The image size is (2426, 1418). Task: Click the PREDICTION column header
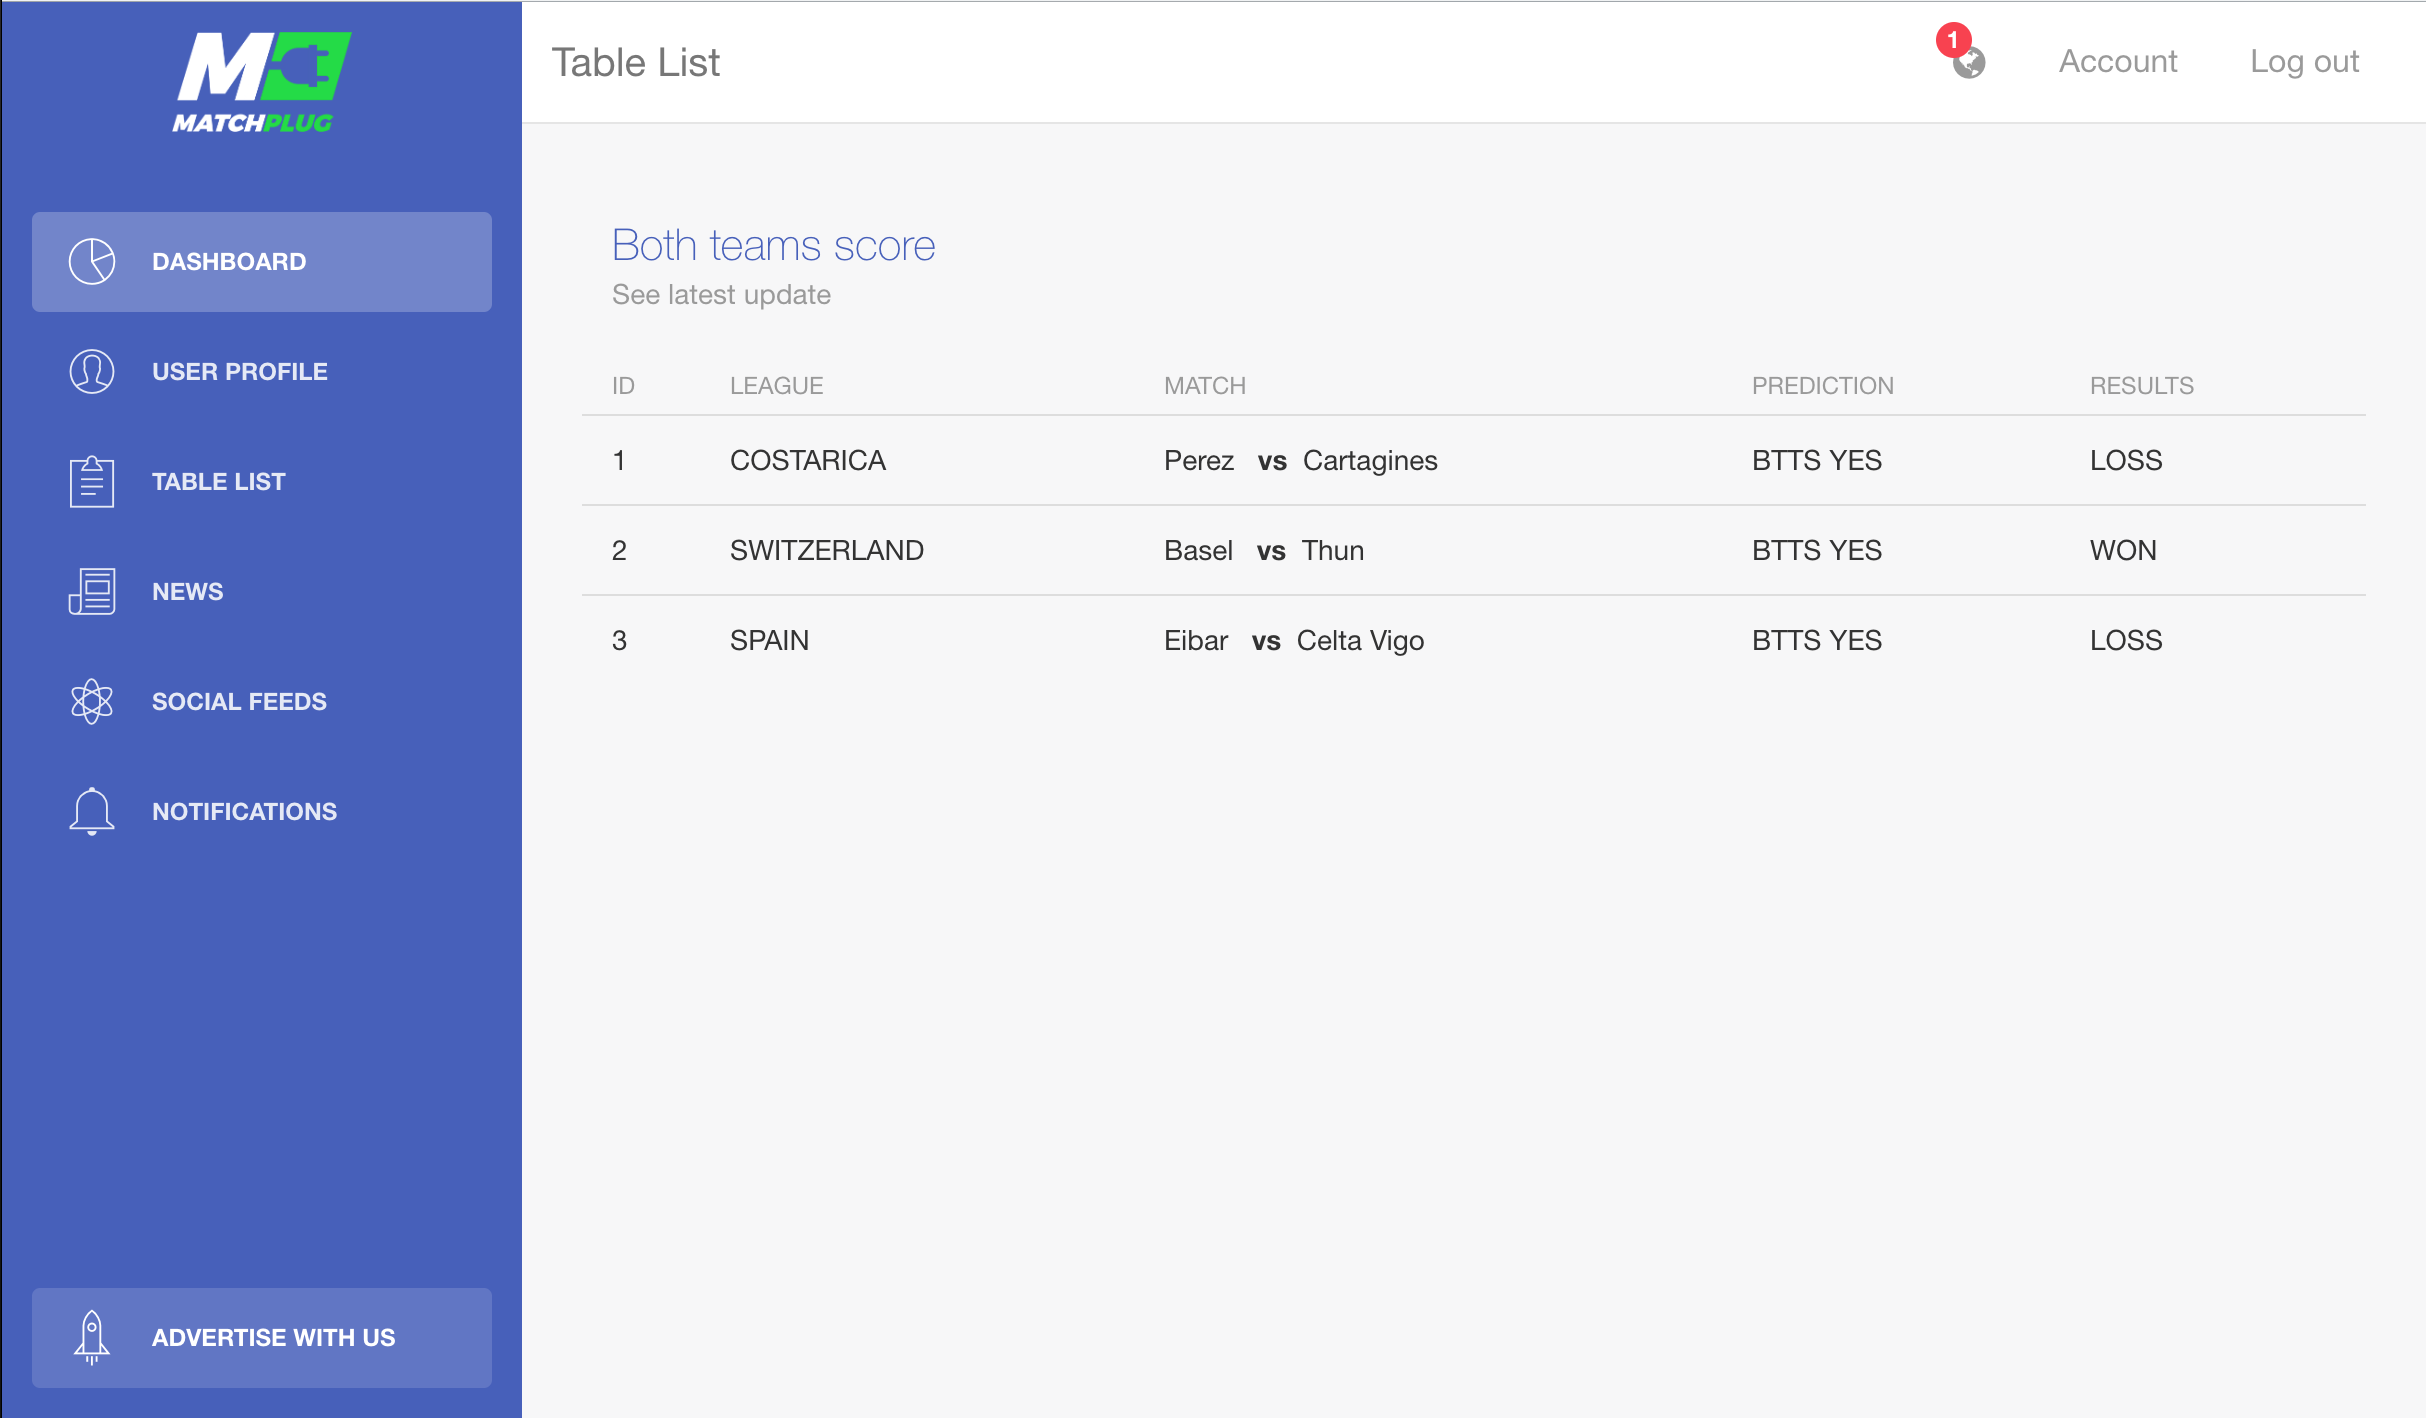[x=1822, y=385]
